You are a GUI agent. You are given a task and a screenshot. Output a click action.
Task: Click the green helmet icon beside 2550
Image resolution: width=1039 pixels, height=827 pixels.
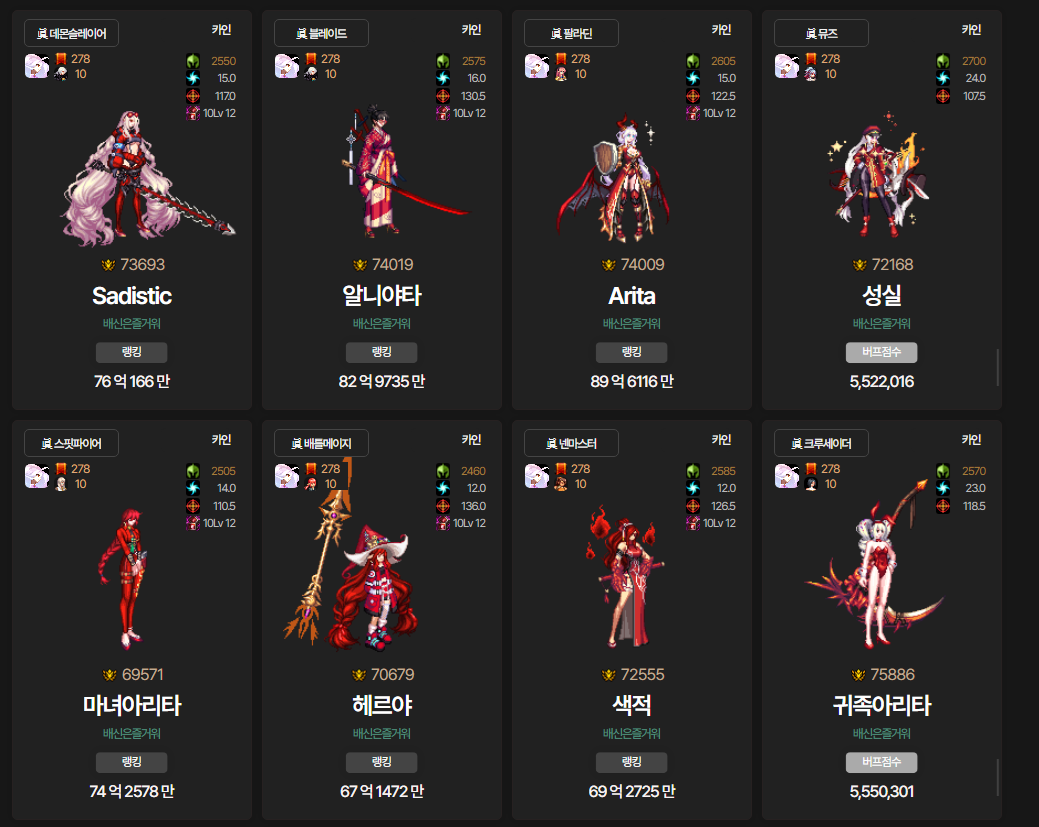tap(193, 61)
